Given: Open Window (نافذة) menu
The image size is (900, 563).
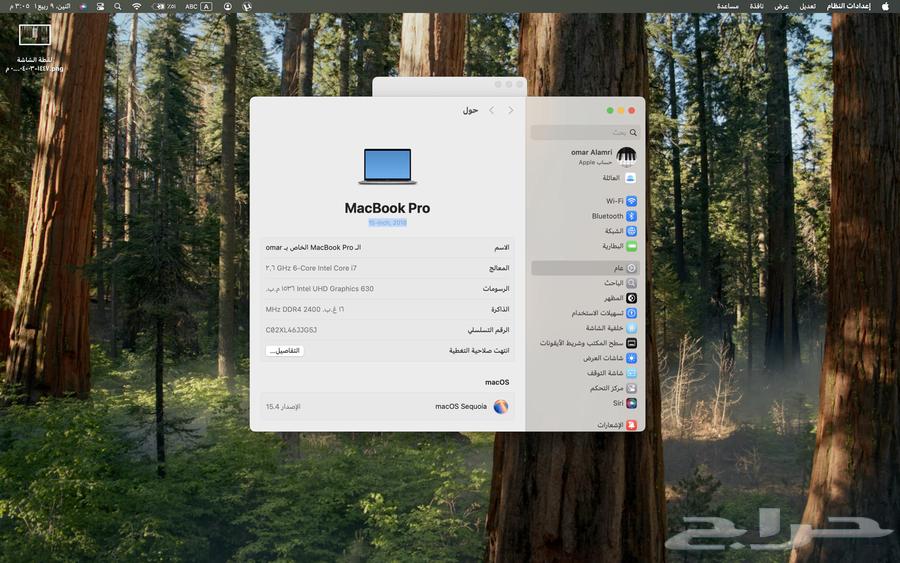Looking at the screenshot, I should coord(757,6).
